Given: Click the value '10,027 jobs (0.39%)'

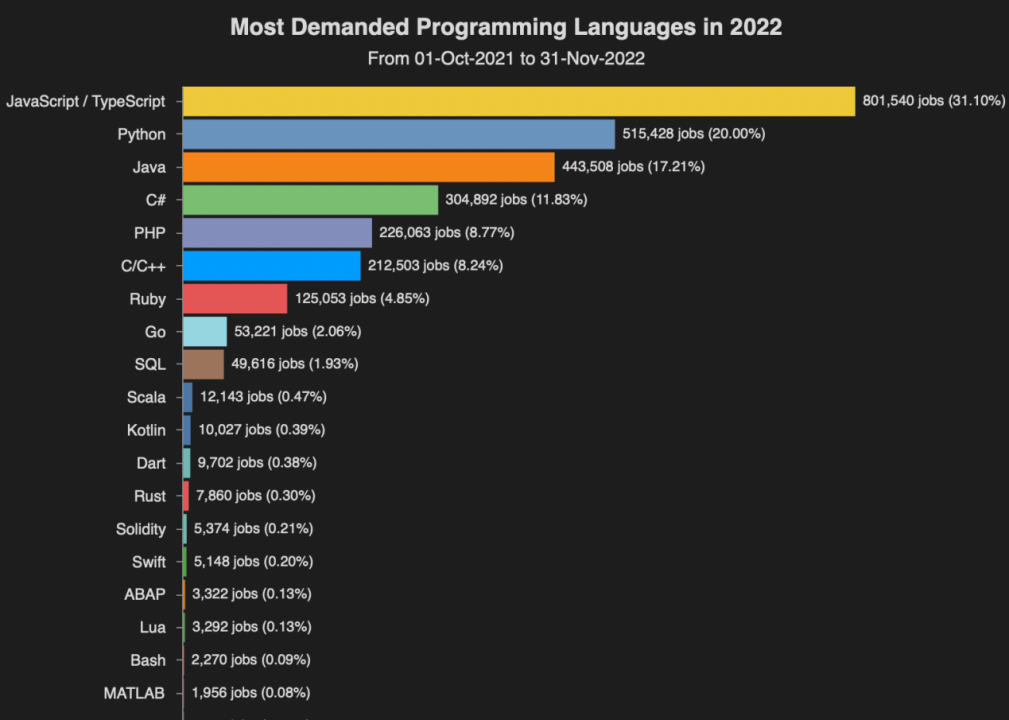Looking at the screenshot, I should (x=261, y=430).
